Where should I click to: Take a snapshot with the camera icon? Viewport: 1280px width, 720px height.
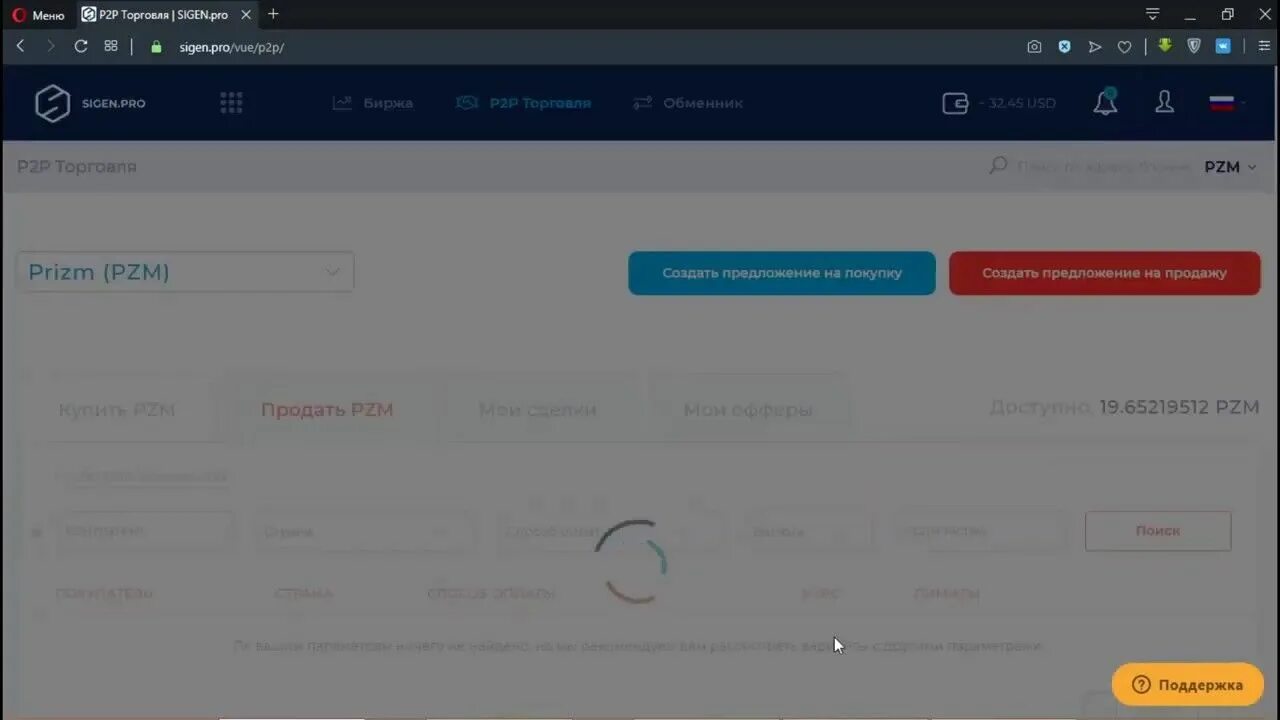1034,46
